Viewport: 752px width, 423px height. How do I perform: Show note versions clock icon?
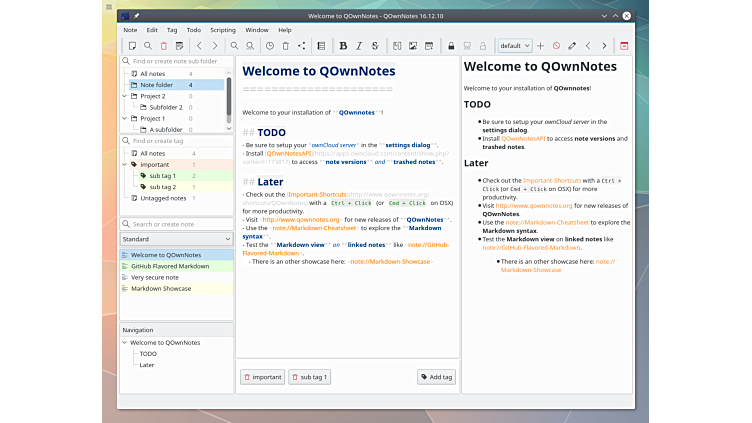pos(270,46)
